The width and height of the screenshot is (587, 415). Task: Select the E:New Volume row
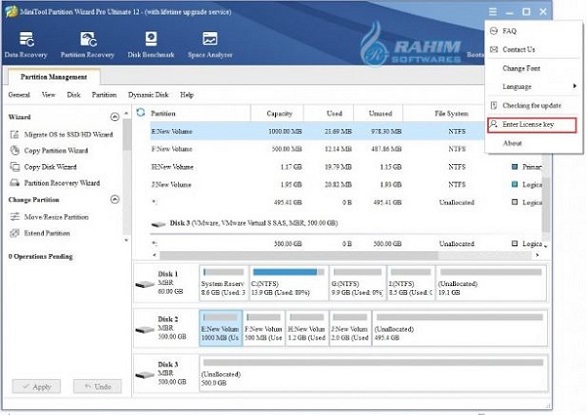click(x=317, y=131)
